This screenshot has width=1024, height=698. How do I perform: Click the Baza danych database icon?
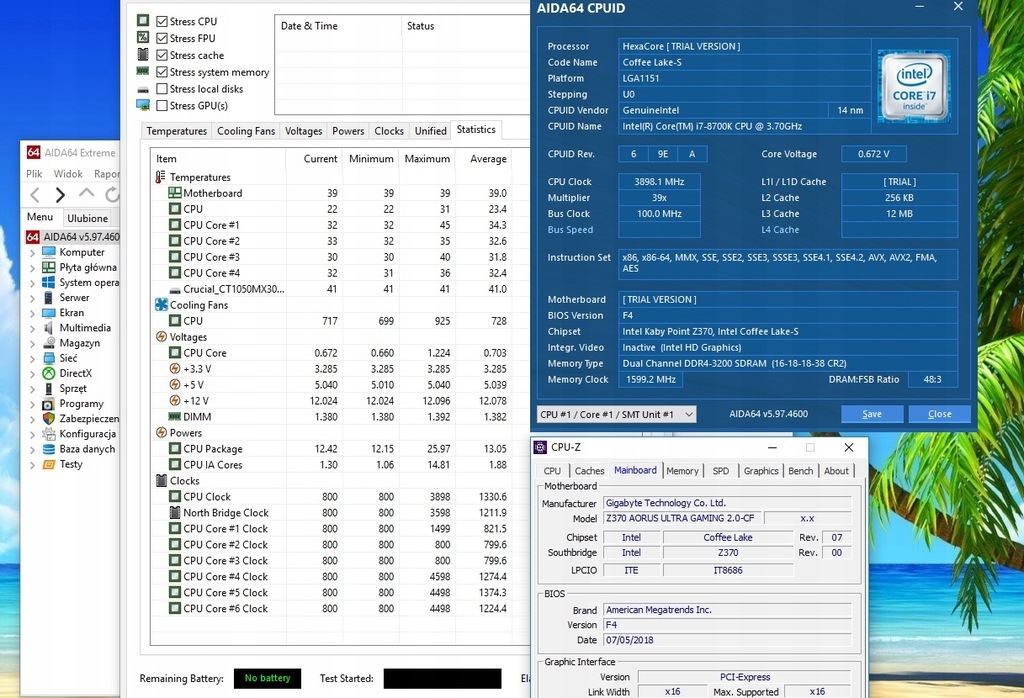[x=49, y=449]
